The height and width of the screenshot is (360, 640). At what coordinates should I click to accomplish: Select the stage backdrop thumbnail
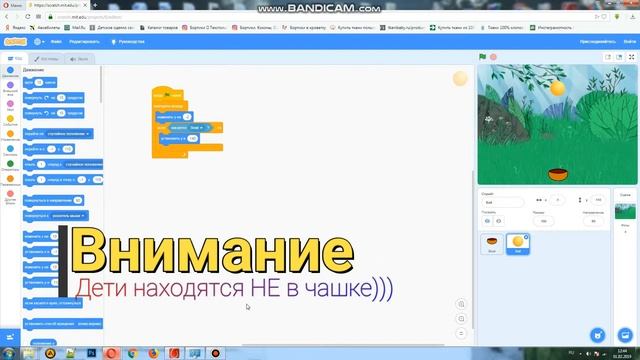click(x=625, y=211)
